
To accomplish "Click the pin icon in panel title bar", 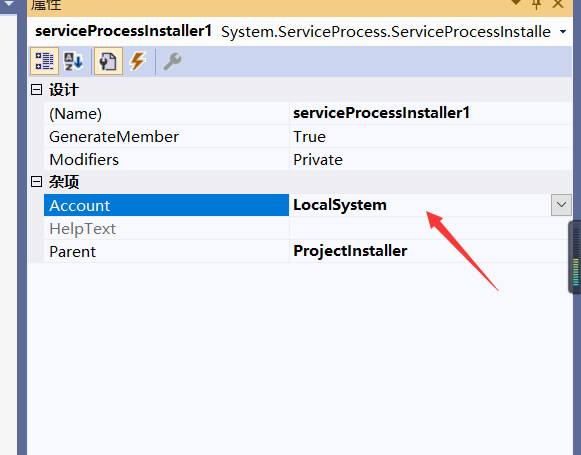I will point(536,4).
